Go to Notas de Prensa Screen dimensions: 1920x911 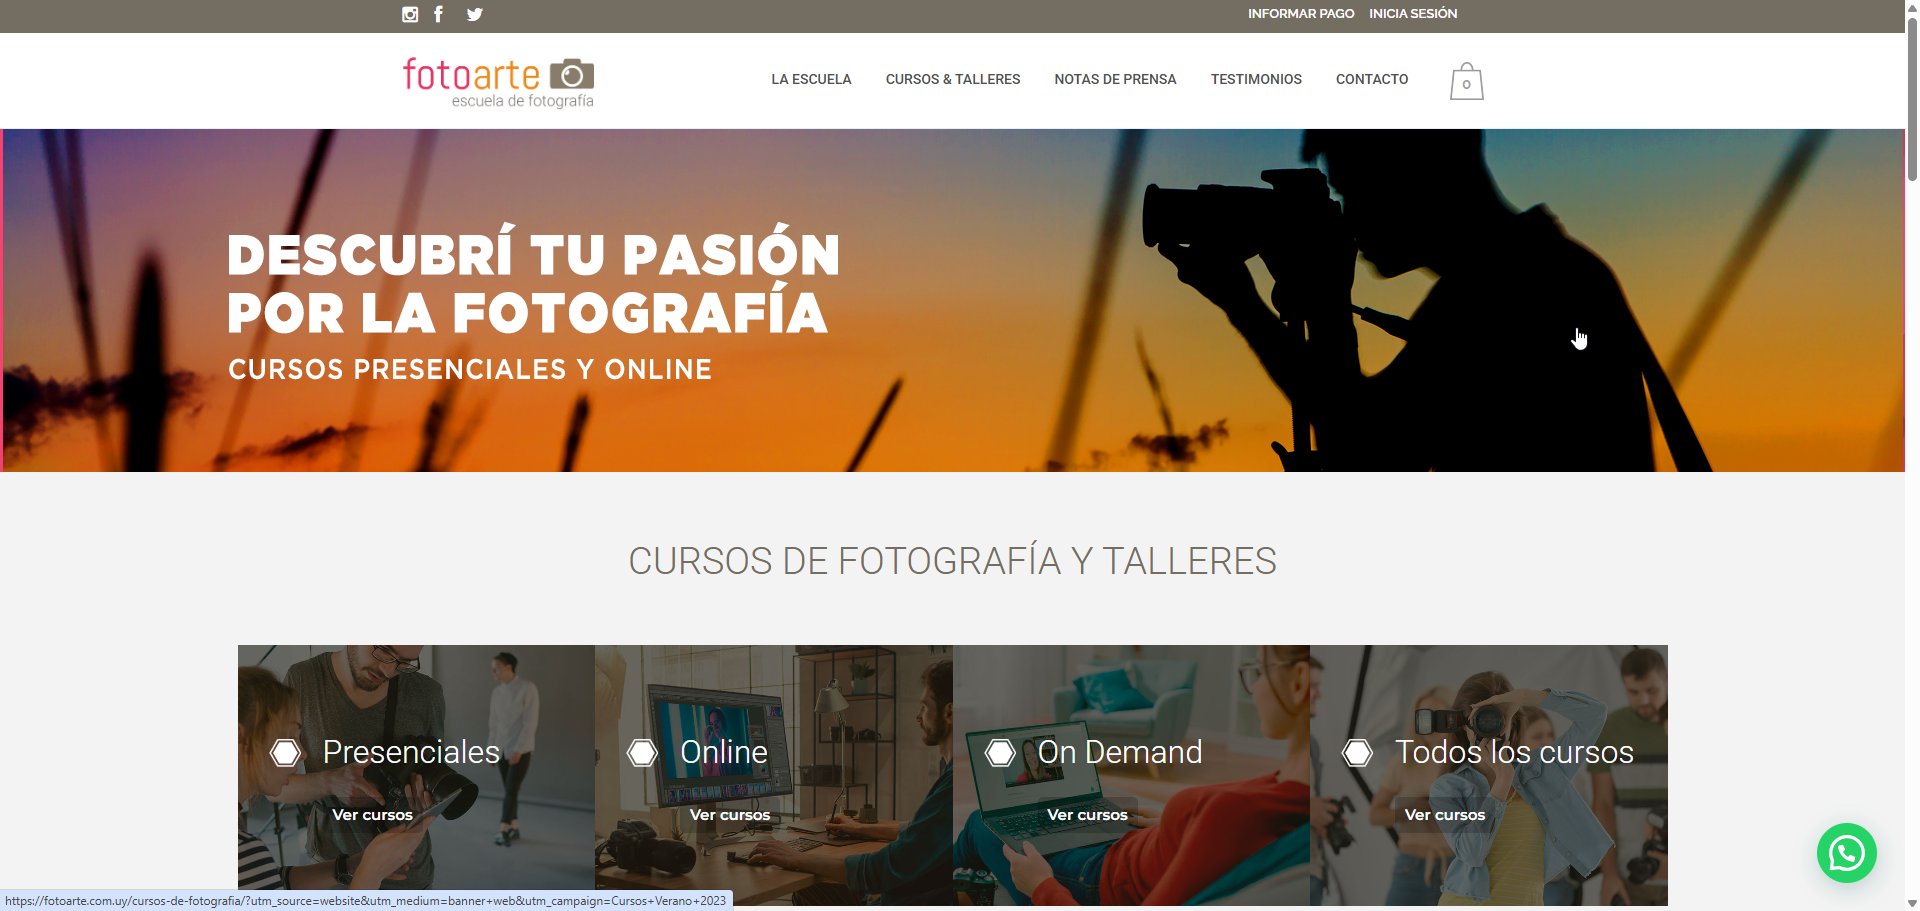(x=1115, y=79)
